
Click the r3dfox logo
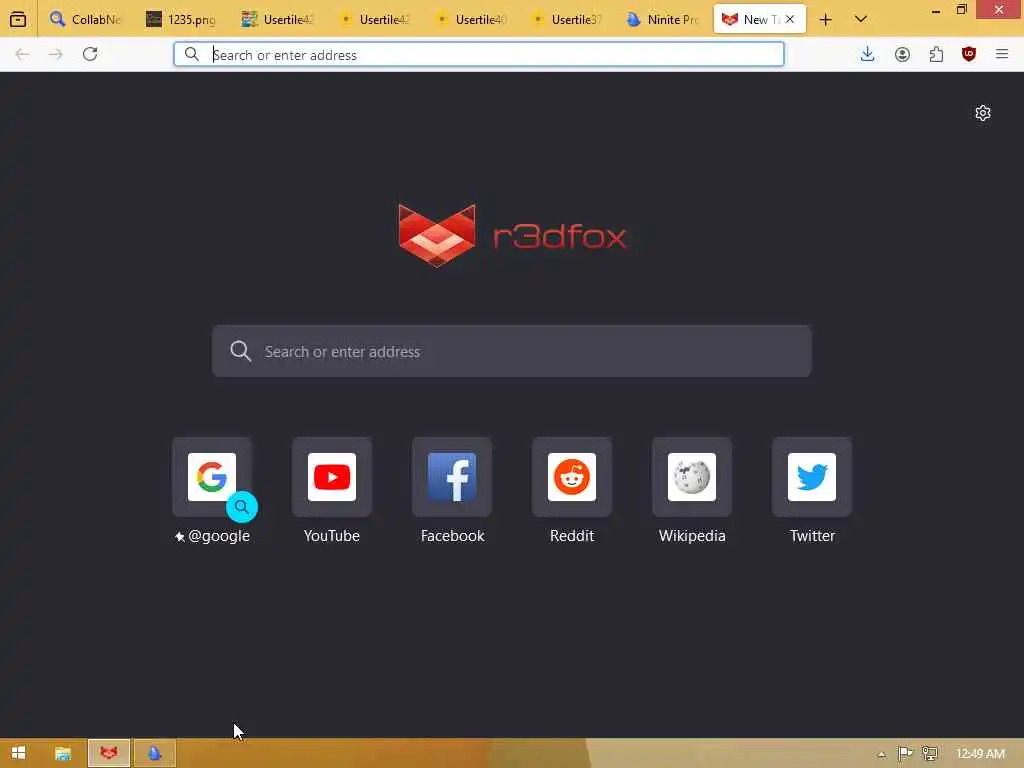[x=513, y=235]
